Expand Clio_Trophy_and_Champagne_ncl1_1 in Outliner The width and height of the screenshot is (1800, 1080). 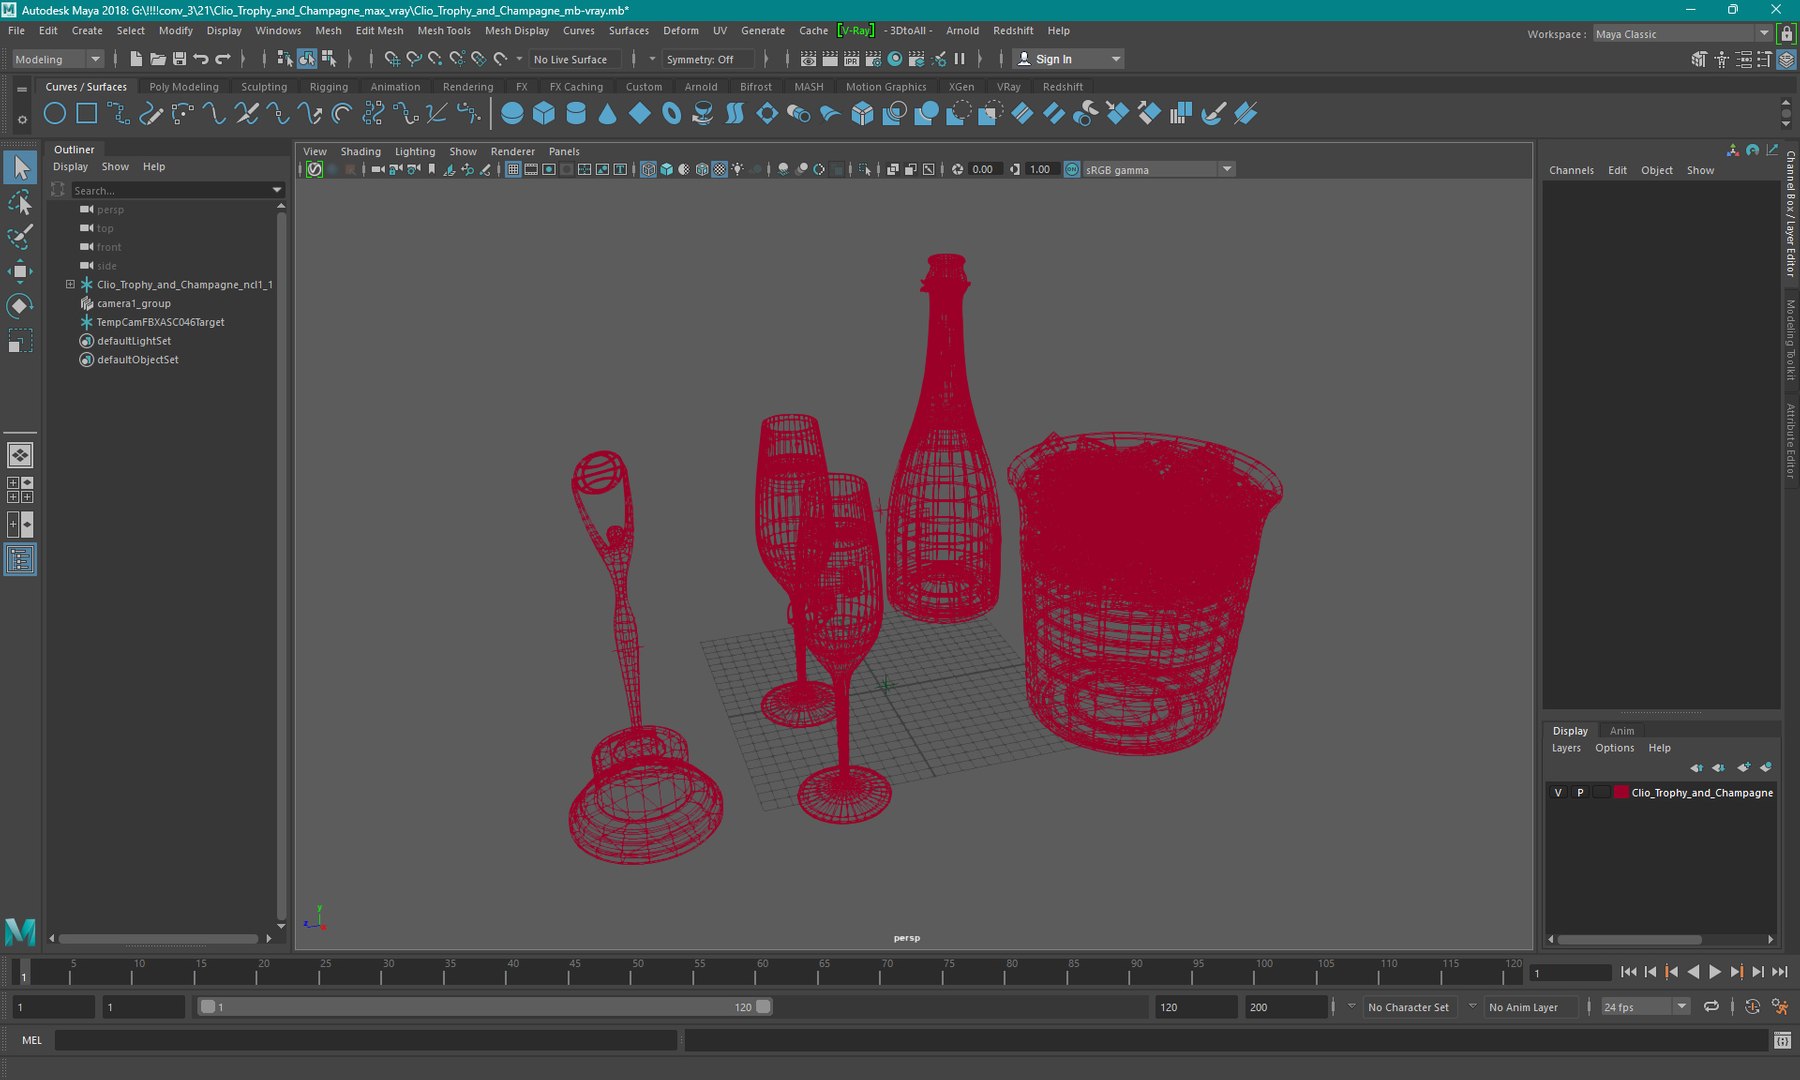click(x=70, y=285)
